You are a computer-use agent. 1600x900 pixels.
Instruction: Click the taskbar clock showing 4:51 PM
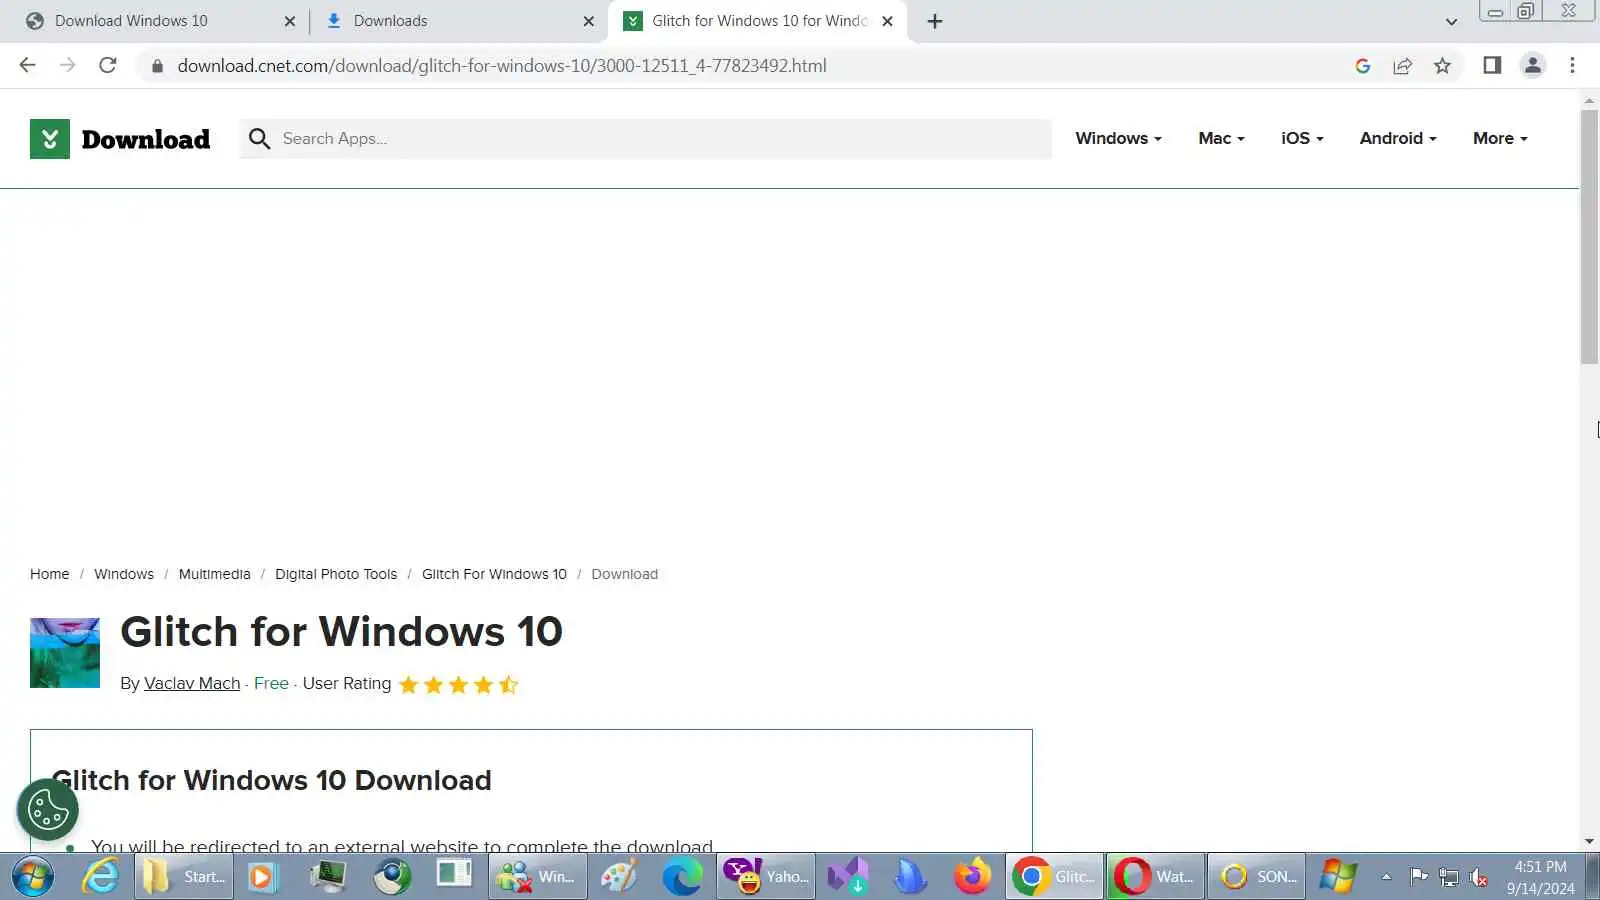click(1540, 877)
